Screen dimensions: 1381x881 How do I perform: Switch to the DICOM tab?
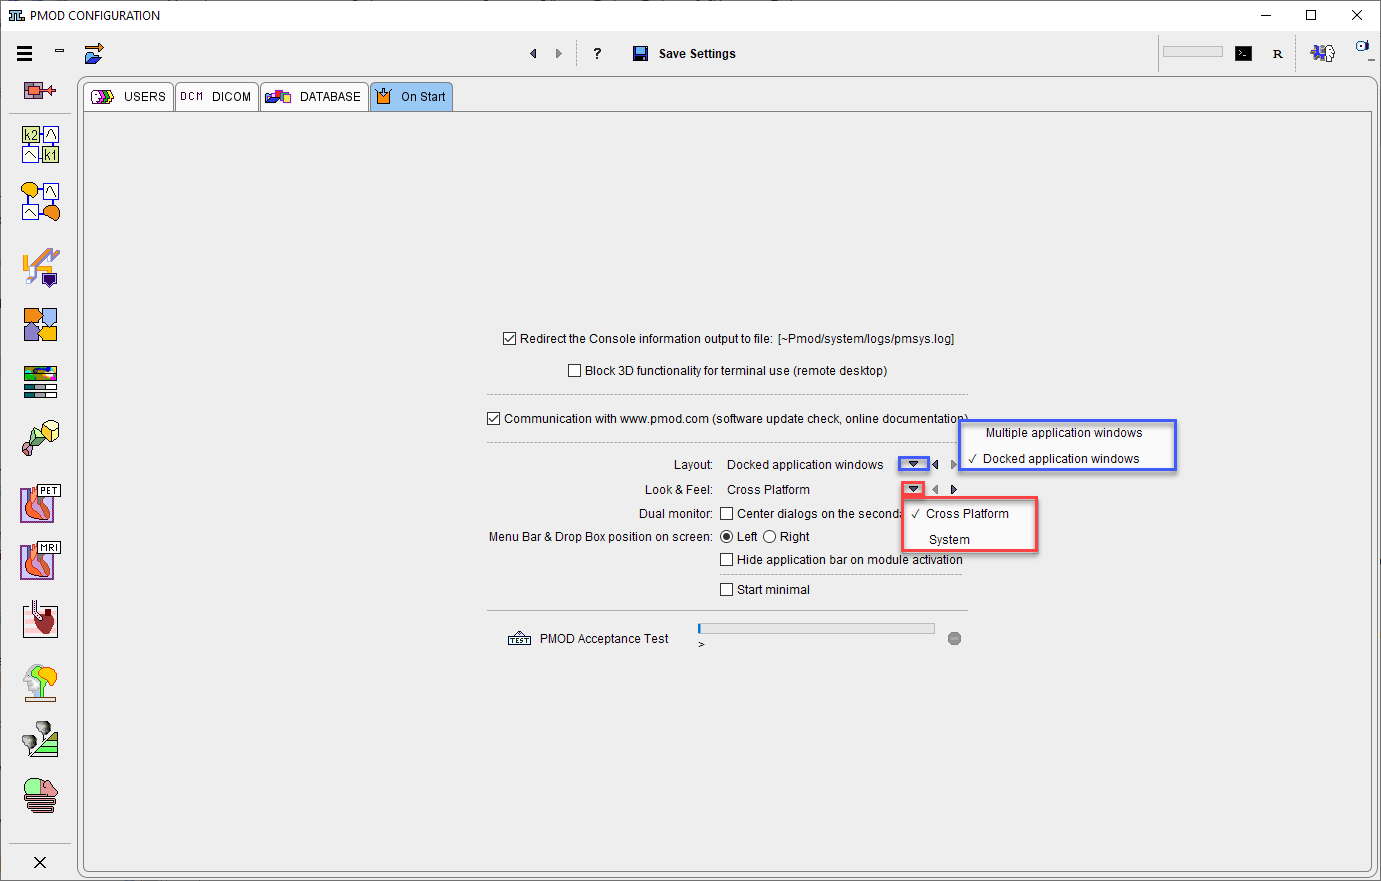(216, 97)
